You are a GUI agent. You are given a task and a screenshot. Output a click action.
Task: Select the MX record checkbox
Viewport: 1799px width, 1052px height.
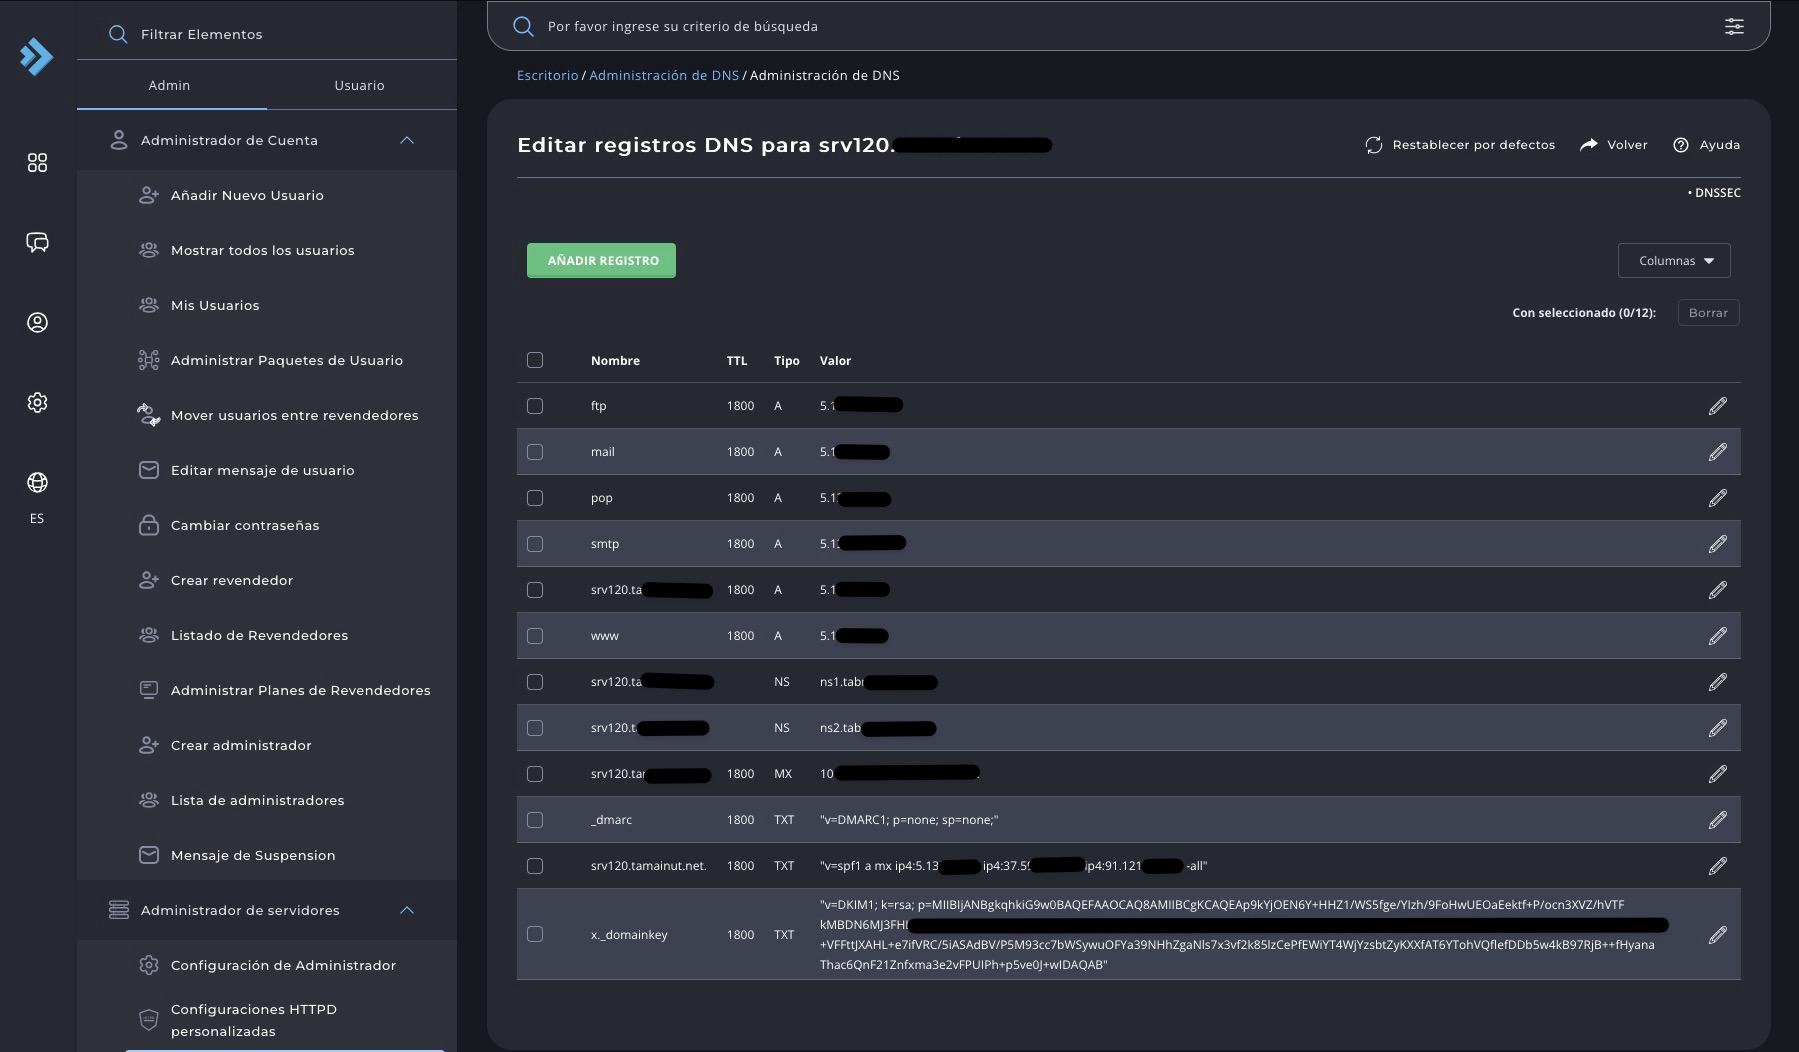(535, 774)
